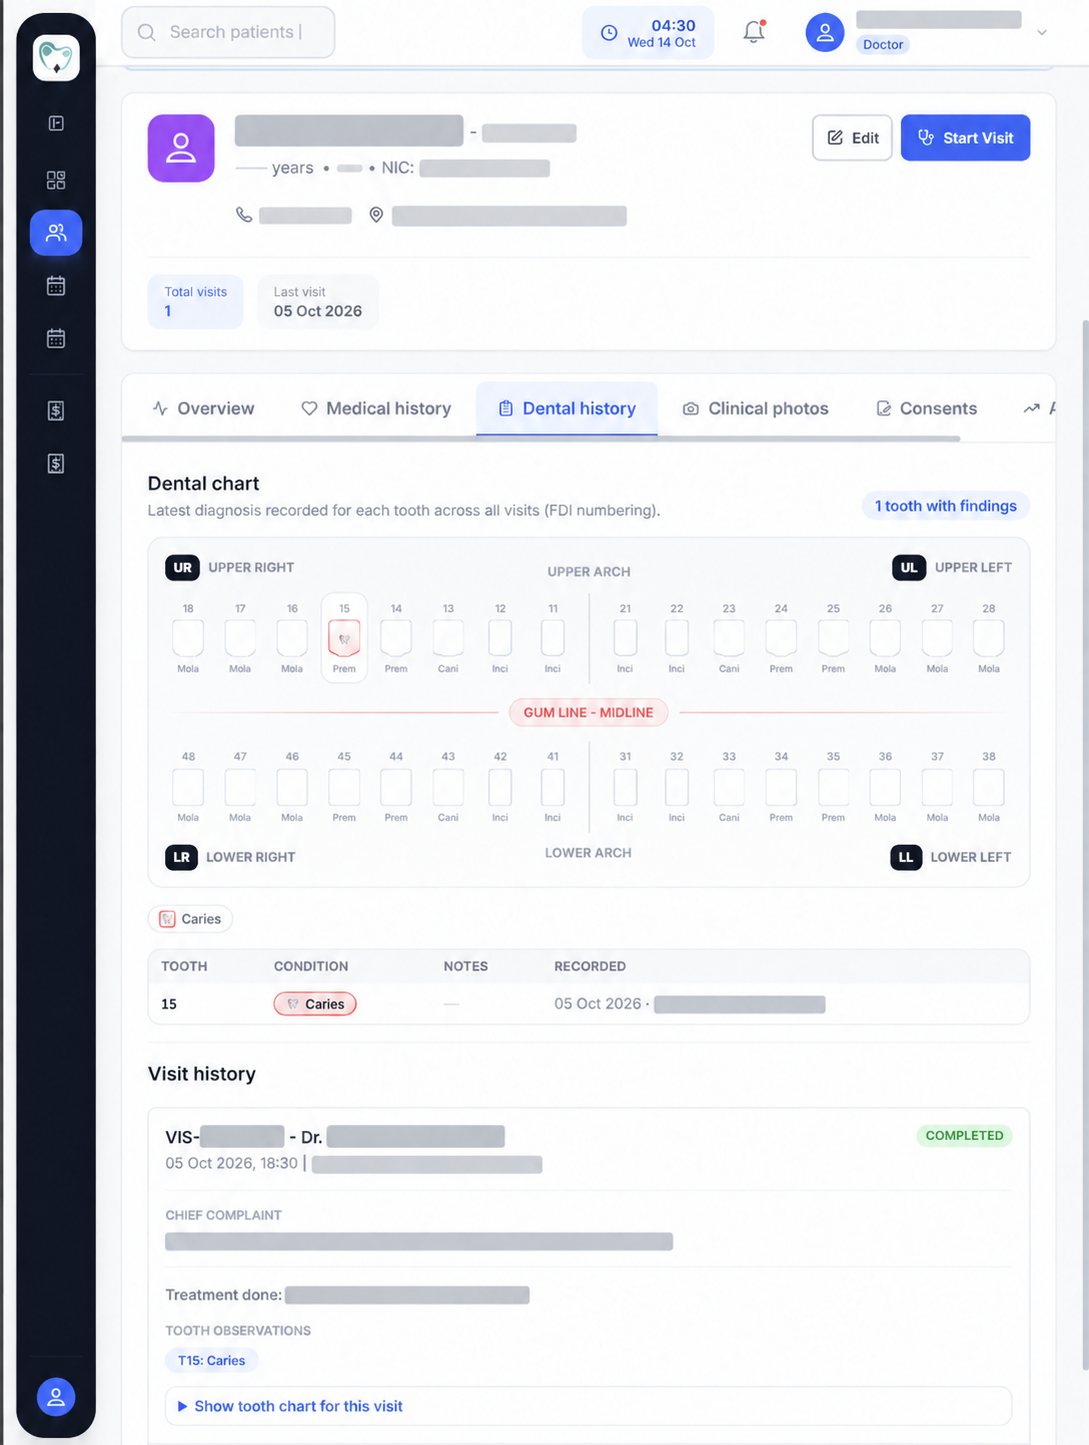Open the second billing receipt icon in the sidebar
This screenshot has height=1445, width=1089.
pyautogui.click(x=56, y=464)
